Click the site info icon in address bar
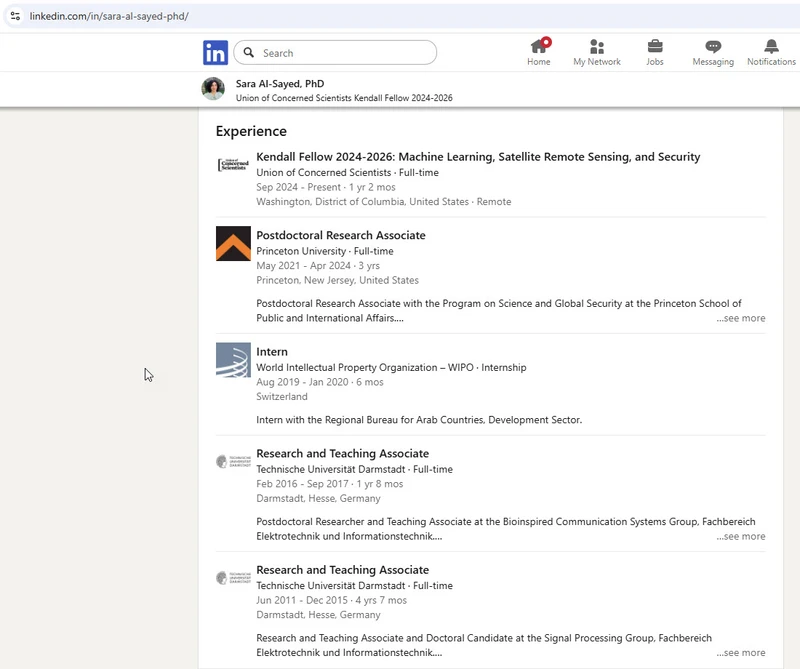Screen dimensions: 800x669 click(15, 16)
